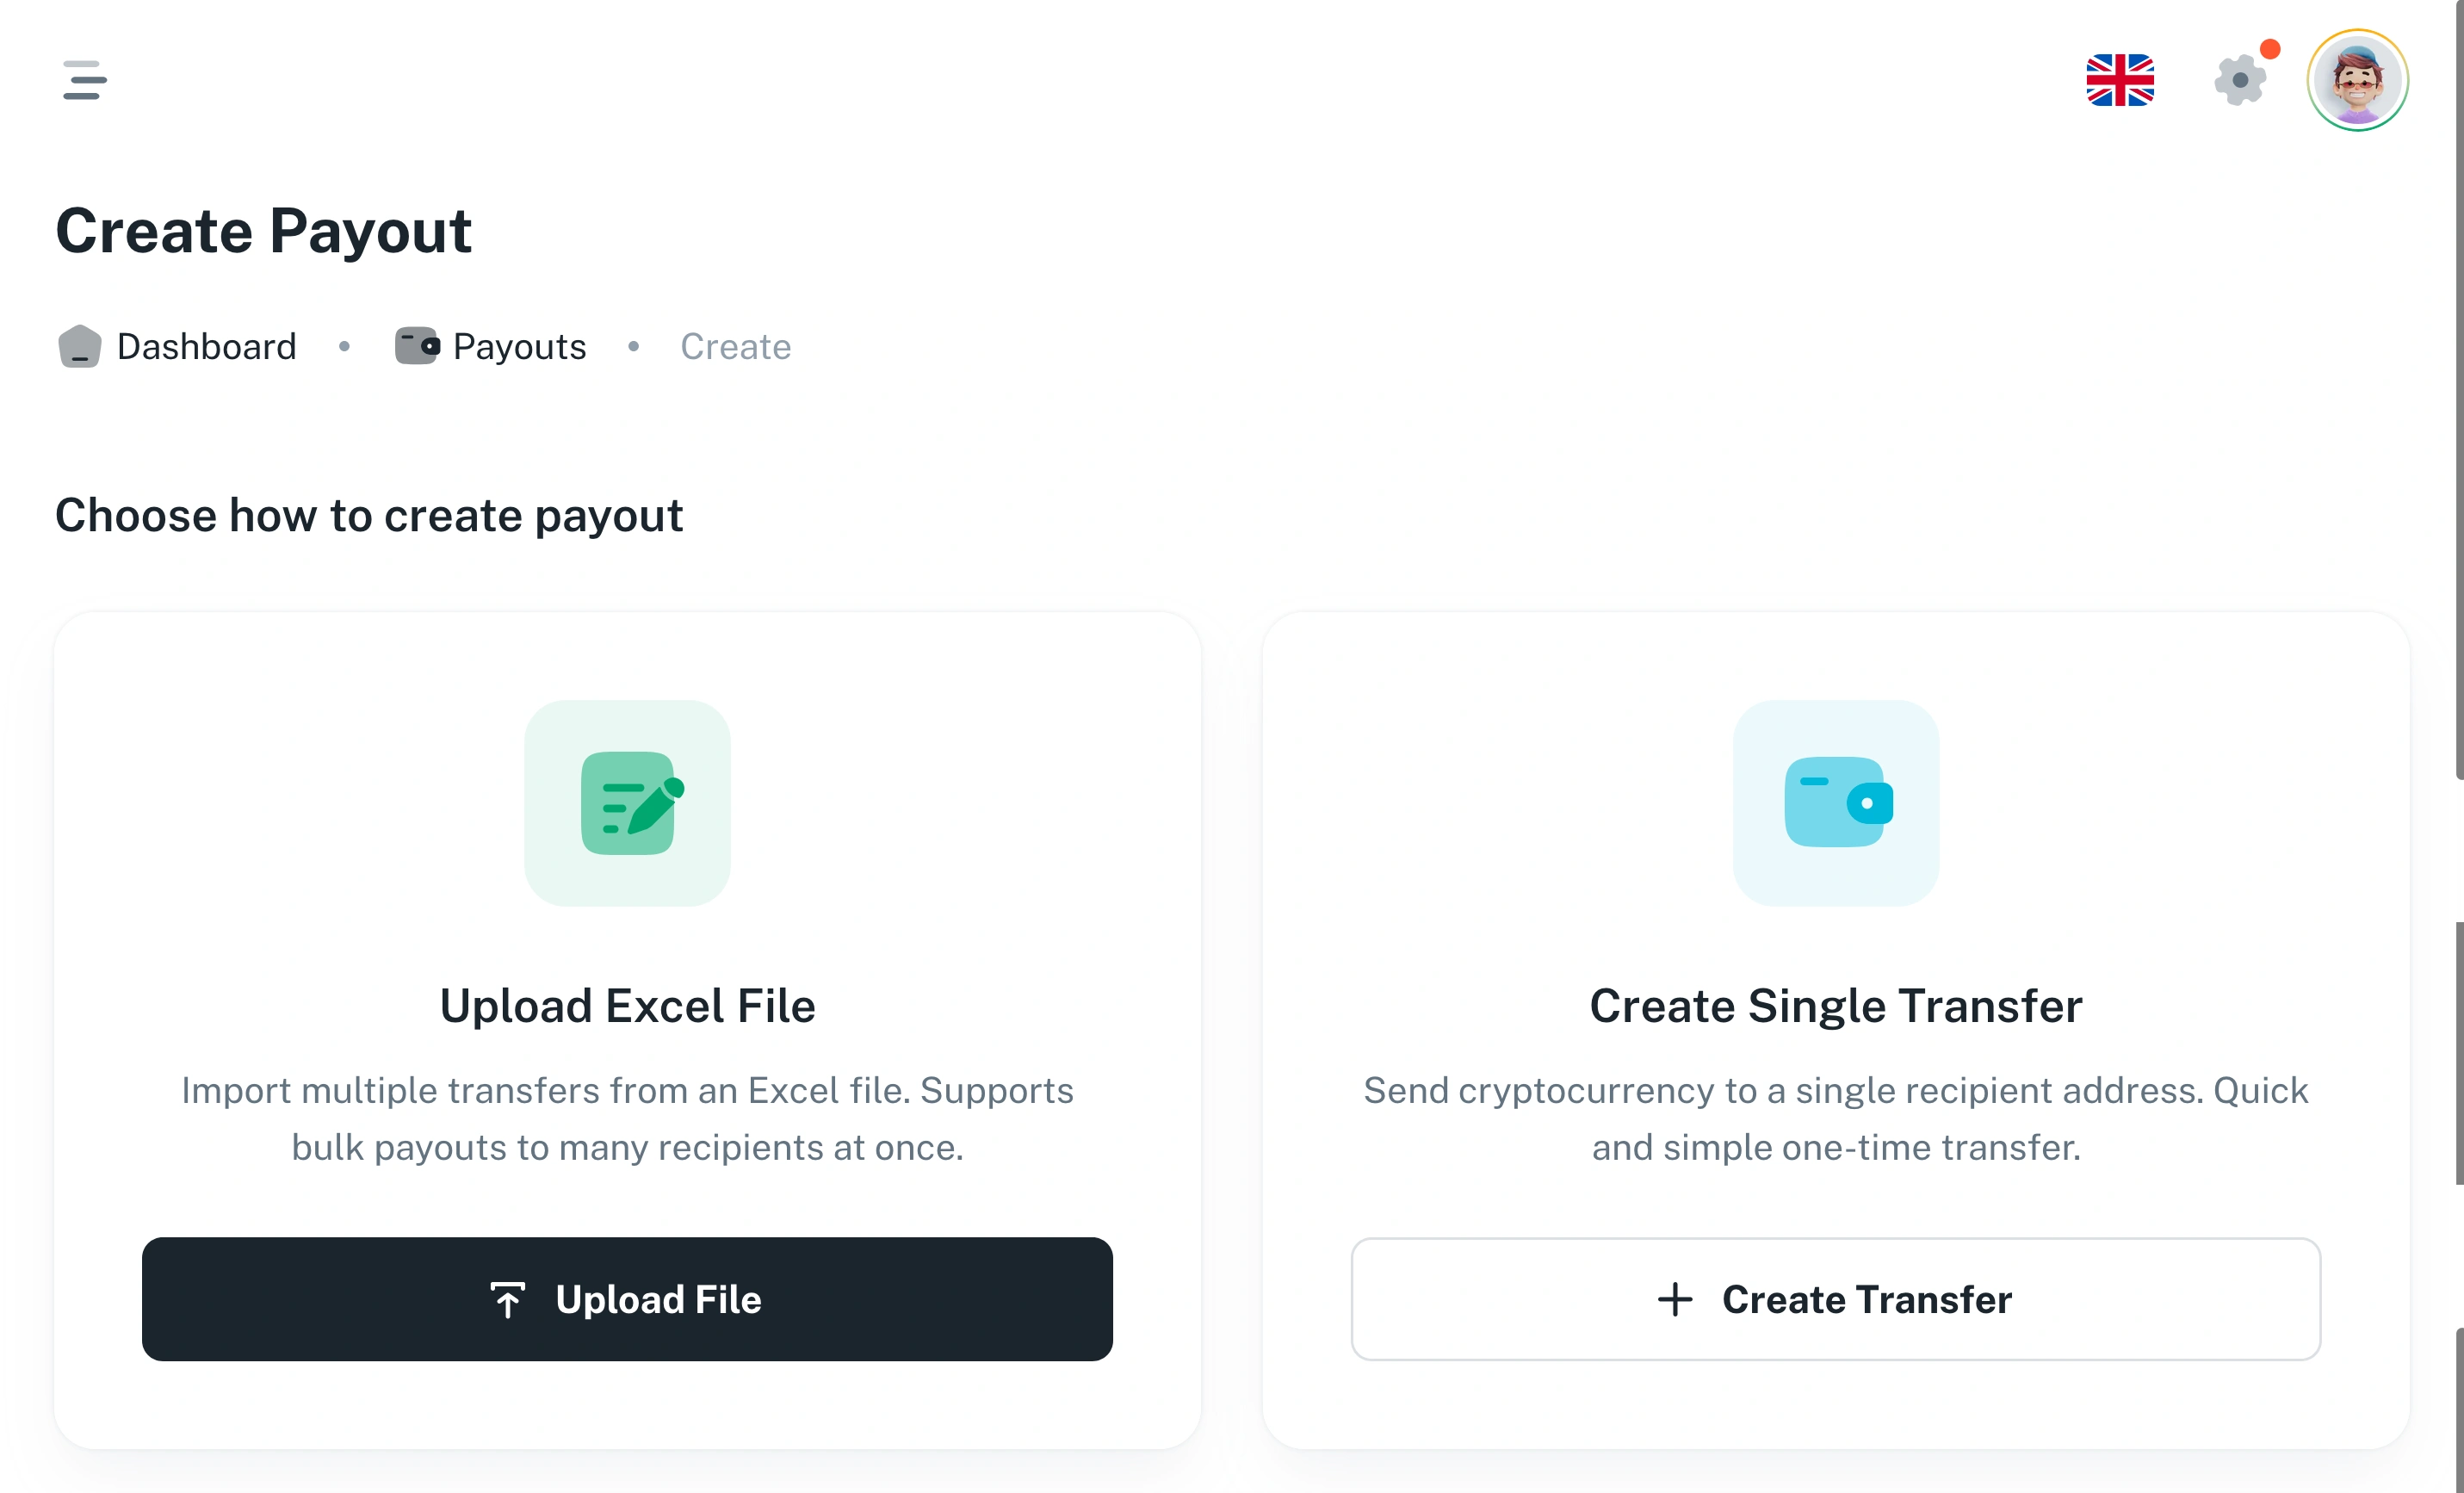Click the orange notification dot on settings
The image size is (2464, 1493).
2270,49
